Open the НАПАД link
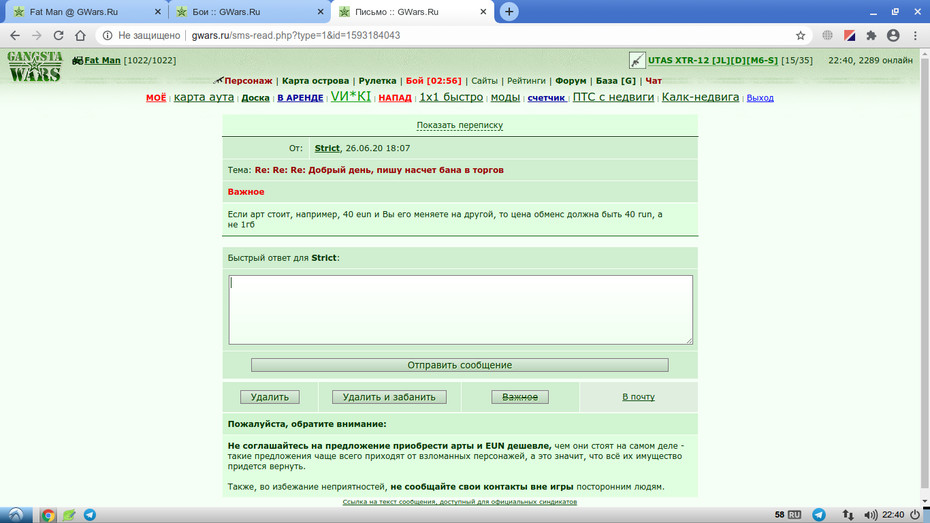The width and height of the screenshot is (930, 523). tap(395, 98)
